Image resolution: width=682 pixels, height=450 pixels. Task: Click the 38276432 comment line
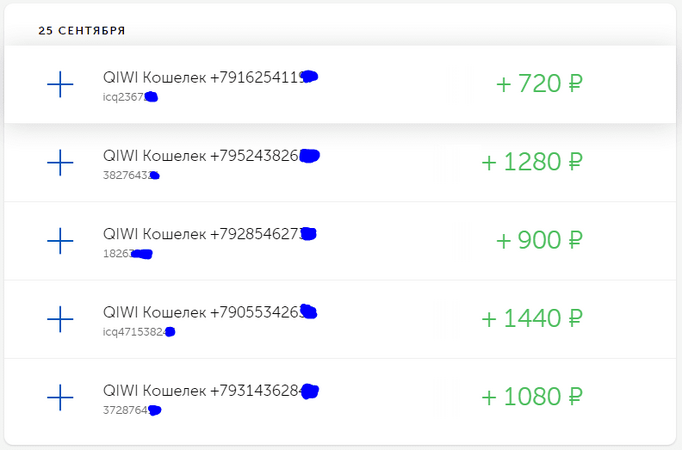131,175
